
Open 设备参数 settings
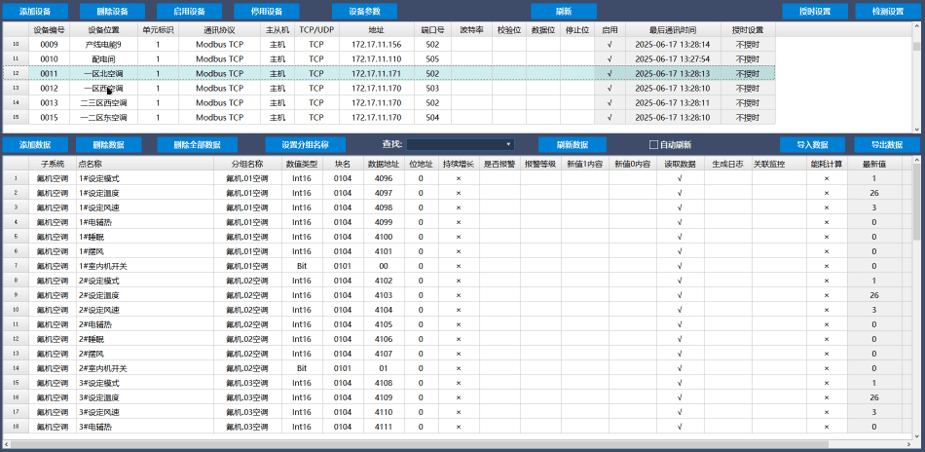[x=364, y=11]
